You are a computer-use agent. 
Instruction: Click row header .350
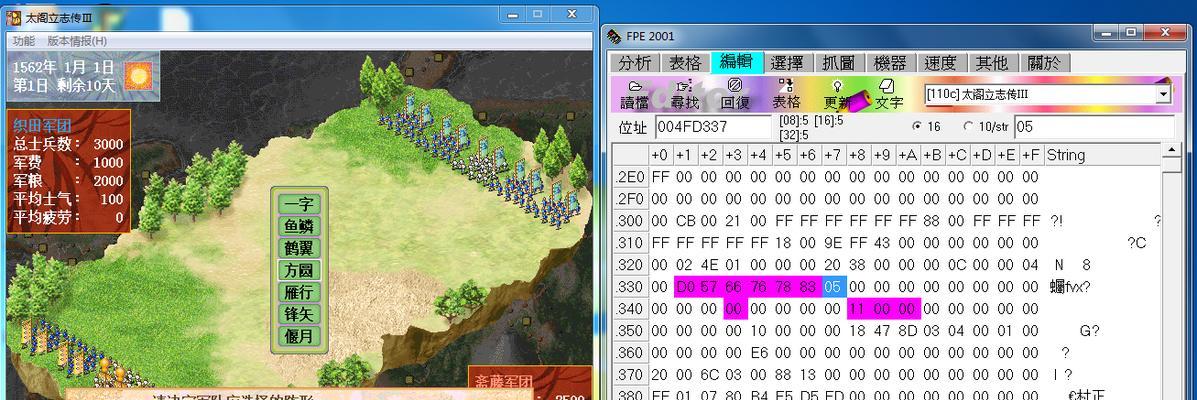630,331
